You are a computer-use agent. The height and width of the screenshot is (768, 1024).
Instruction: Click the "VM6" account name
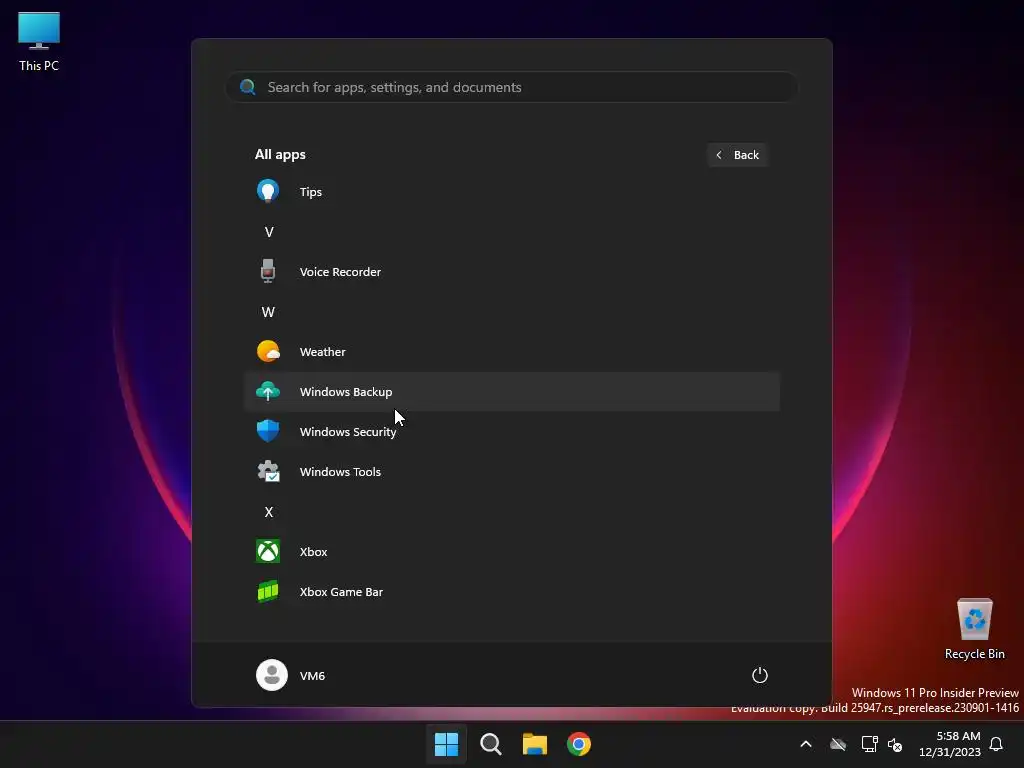(312, 676)
